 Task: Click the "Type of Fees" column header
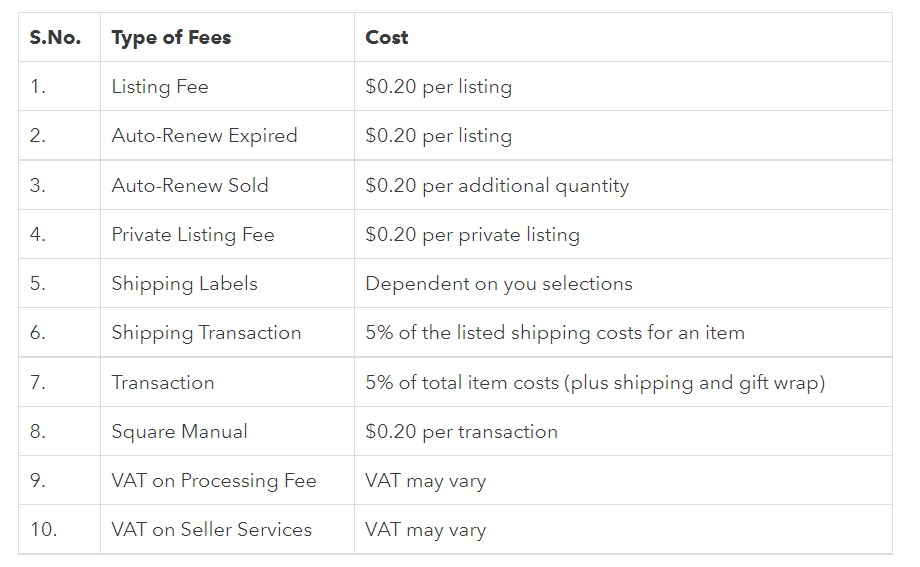tap(171, 38)
